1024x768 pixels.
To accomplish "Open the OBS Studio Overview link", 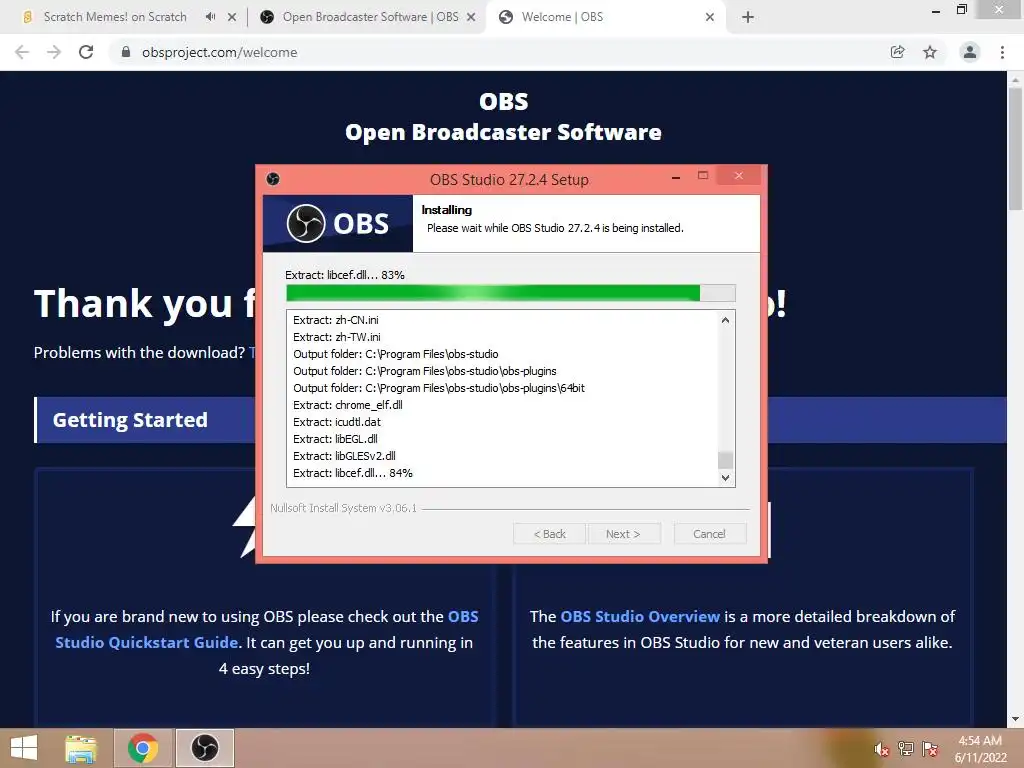I will pyautogui.click(x=640, y=616).
